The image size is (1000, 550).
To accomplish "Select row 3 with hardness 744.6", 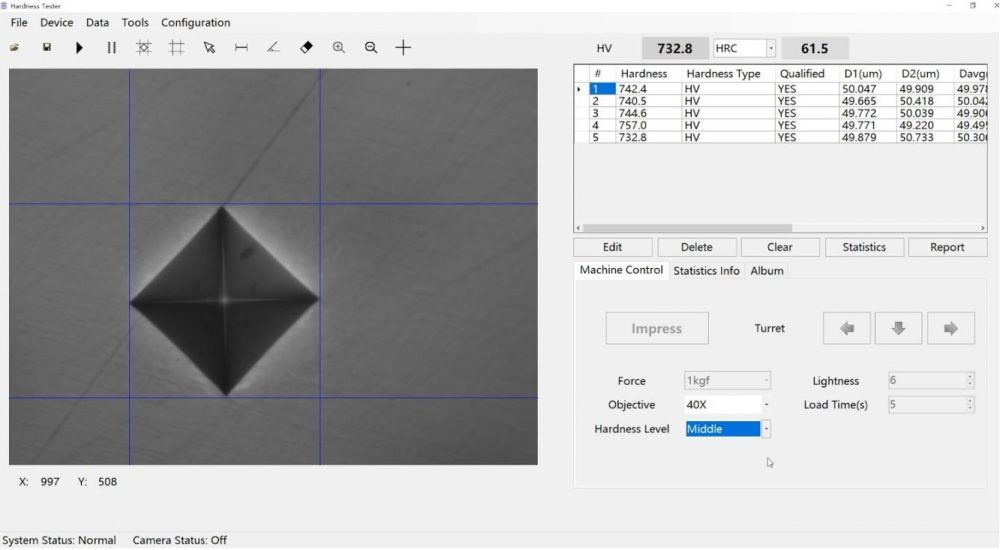I will pyautogui.click(x=781, y=113).
